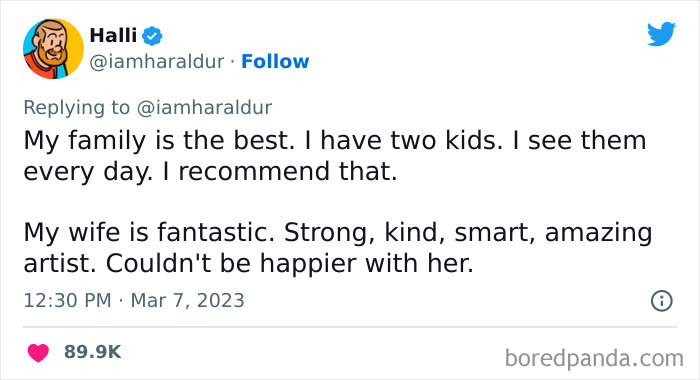Click @iamharaldur handle beside Follow

157,62
